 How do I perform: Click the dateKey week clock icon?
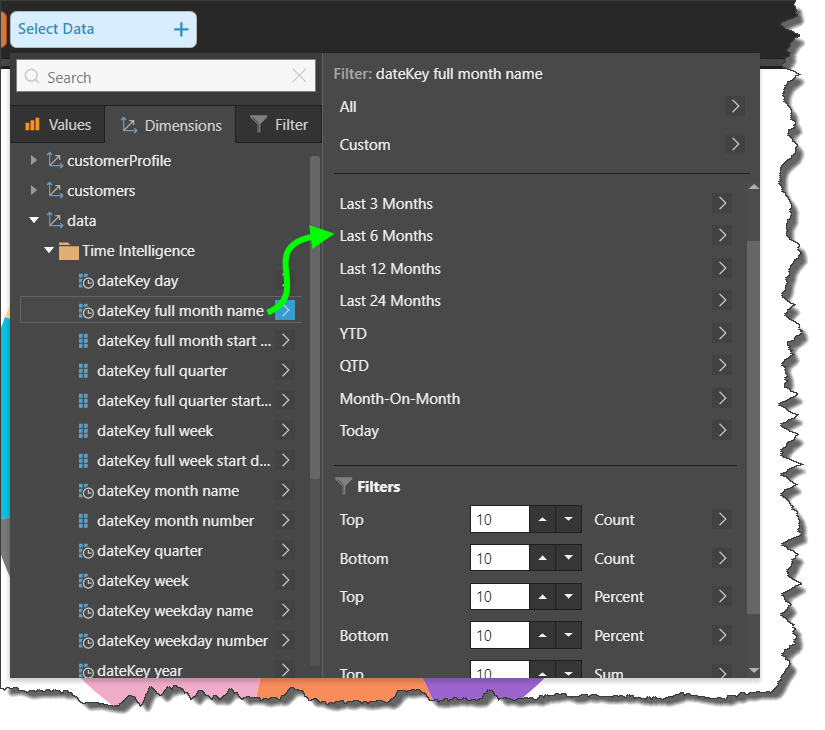(86, 581)
